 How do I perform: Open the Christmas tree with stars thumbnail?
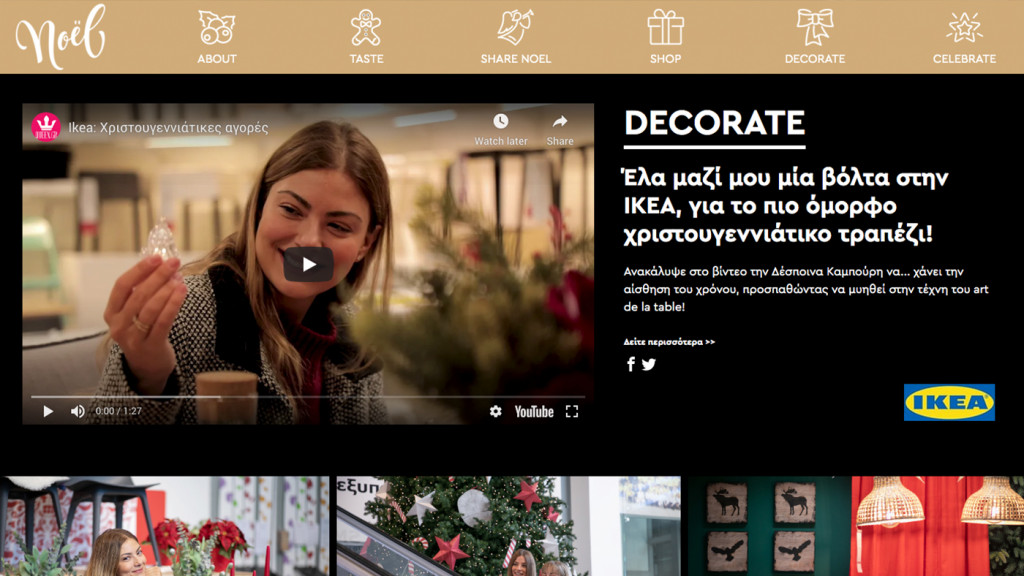pyautogui.click(x=509, y=526)
